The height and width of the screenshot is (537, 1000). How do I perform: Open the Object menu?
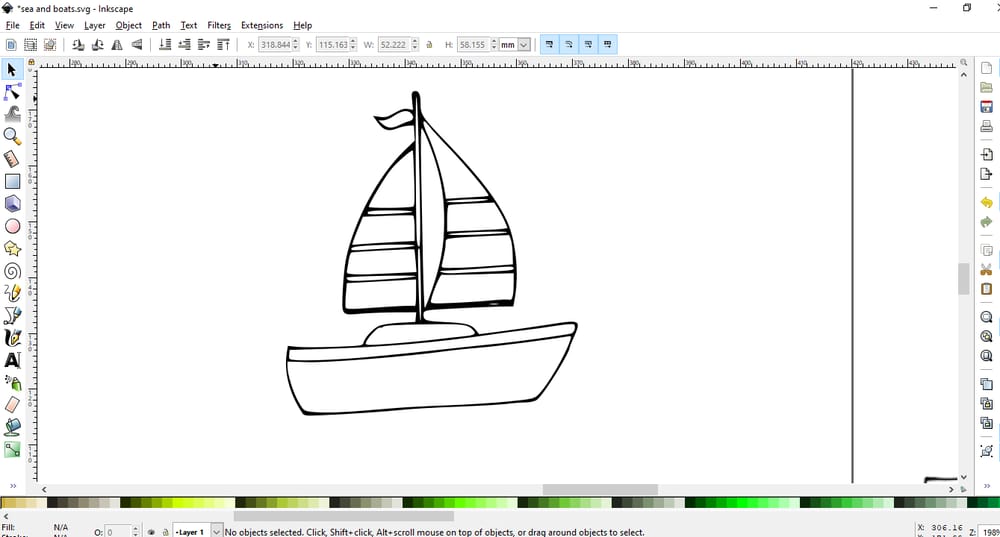[128, 25]
